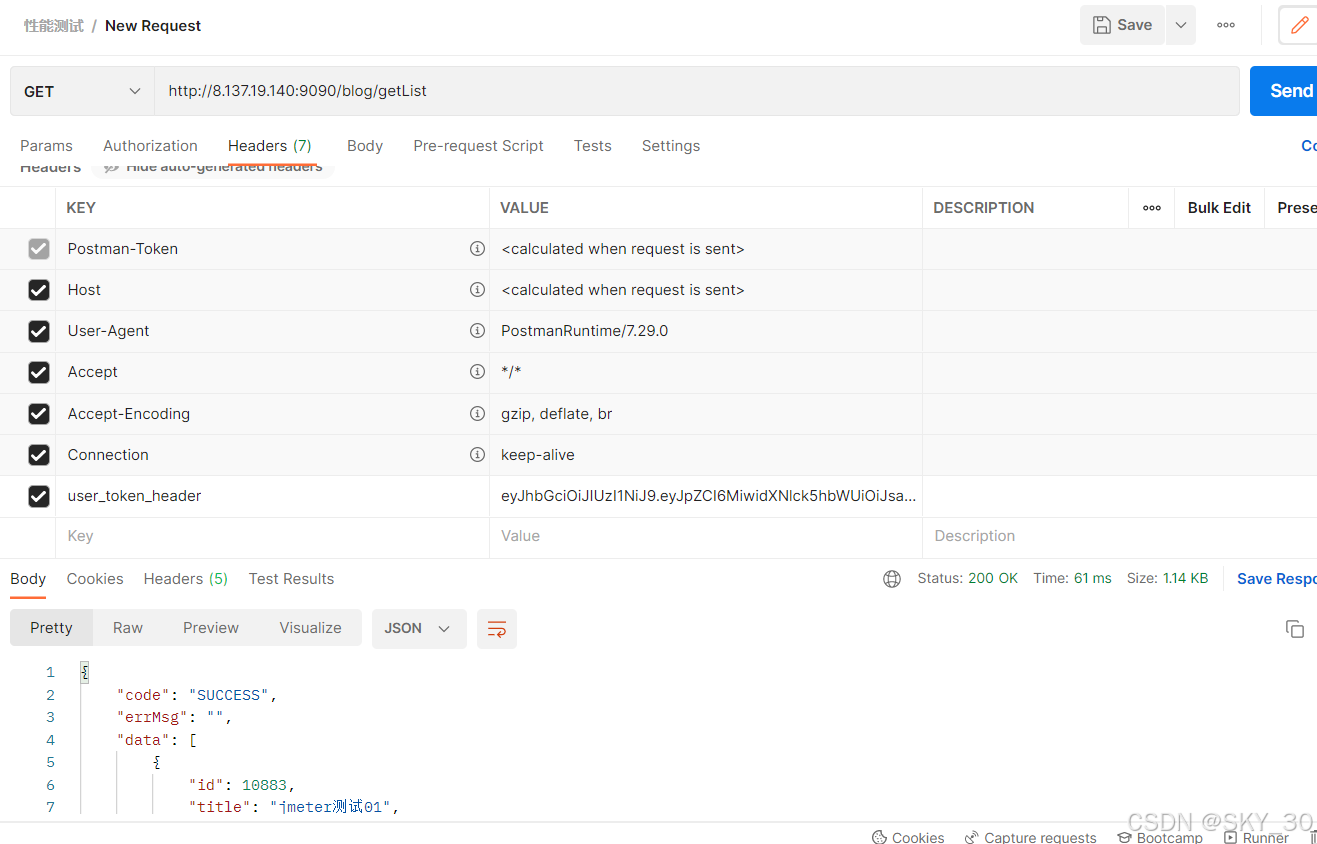1317x844 pixels.
Task: Open the request Body tab
Action: point(365,146)
